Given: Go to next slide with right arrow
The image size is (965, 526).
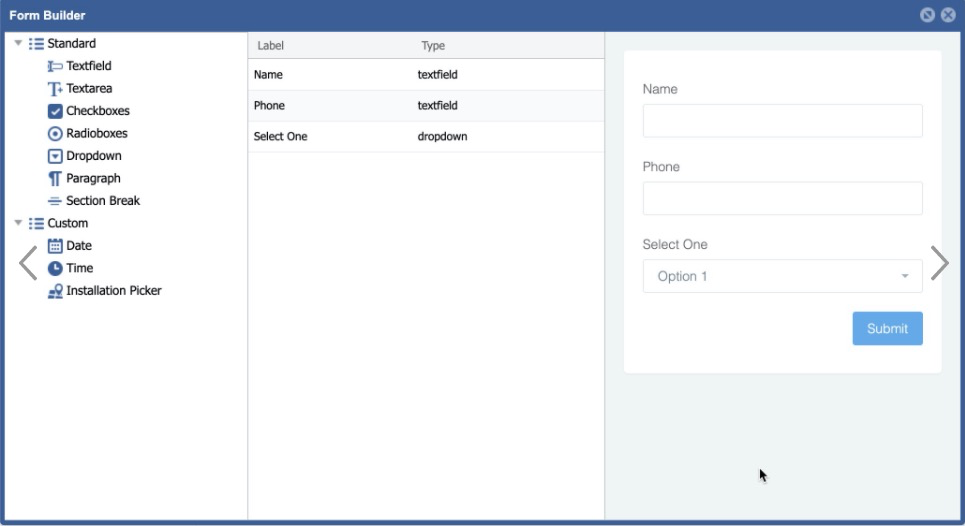Looking at the screenshot, I should (x=939, y=263).
